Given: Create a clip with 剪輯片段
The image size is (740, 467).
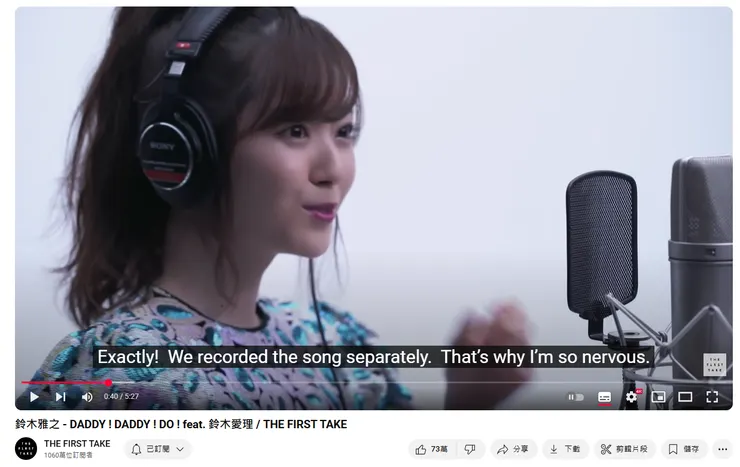Looking at the screenshot, I should tap(624, 449).
